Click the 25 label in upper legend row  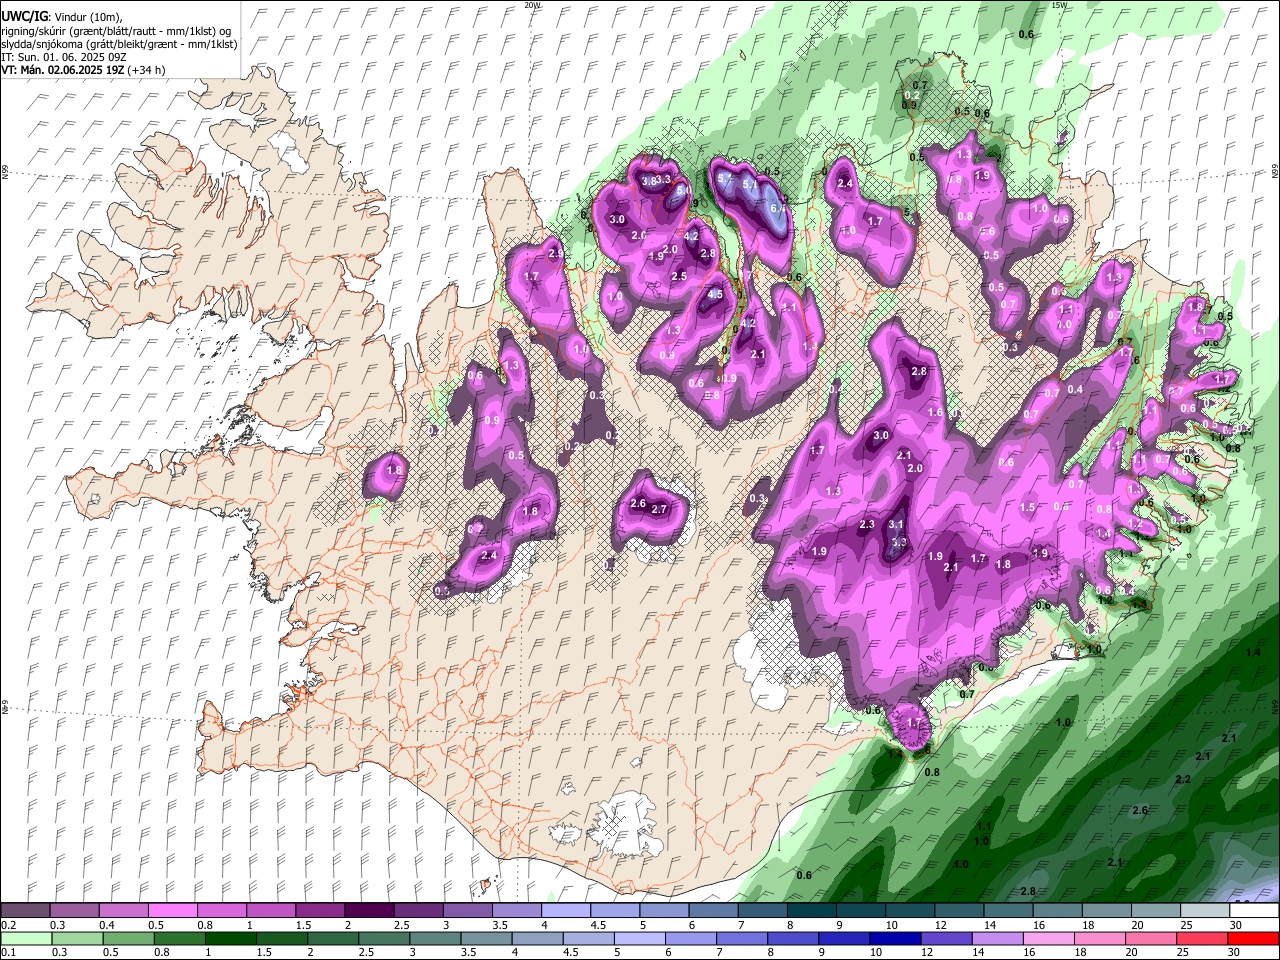[x=1186, y=925]
